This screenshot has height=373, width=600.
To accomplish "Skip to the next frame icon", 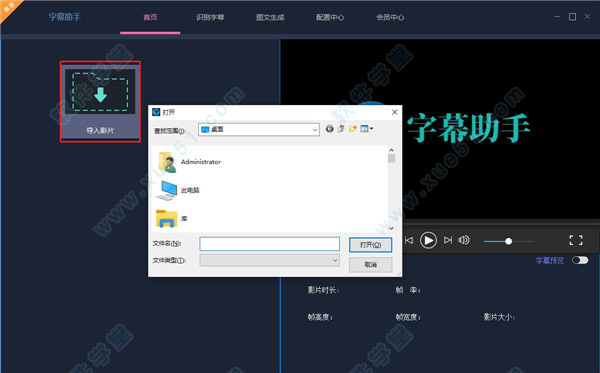I will pyautogui.click(x=448, y=240).
